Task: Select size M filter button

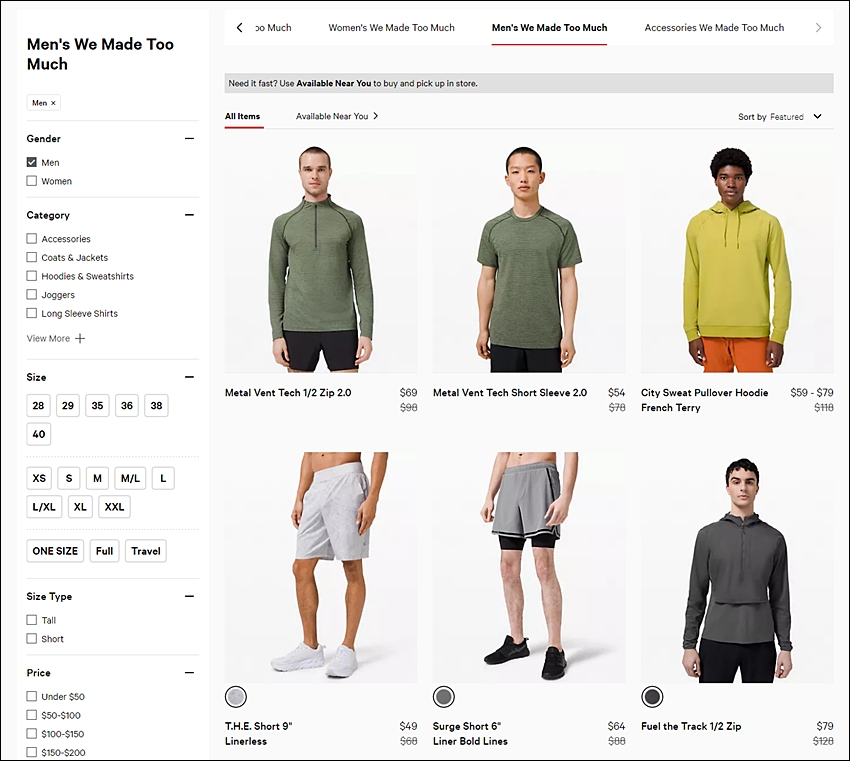Action: point(98,478)
